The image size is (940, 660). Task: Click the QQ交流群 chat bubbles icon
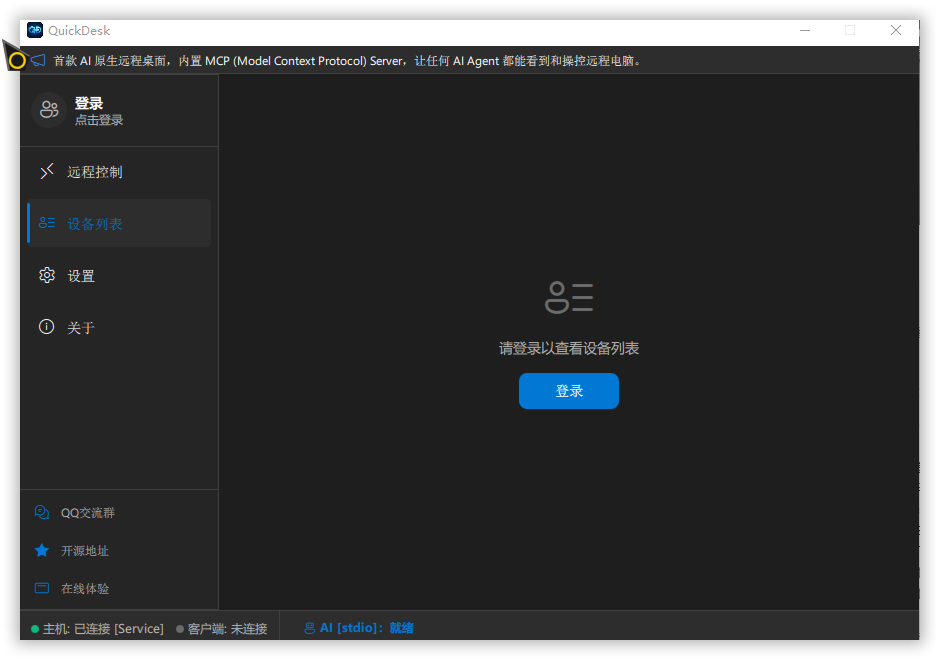tap(42, 513)
